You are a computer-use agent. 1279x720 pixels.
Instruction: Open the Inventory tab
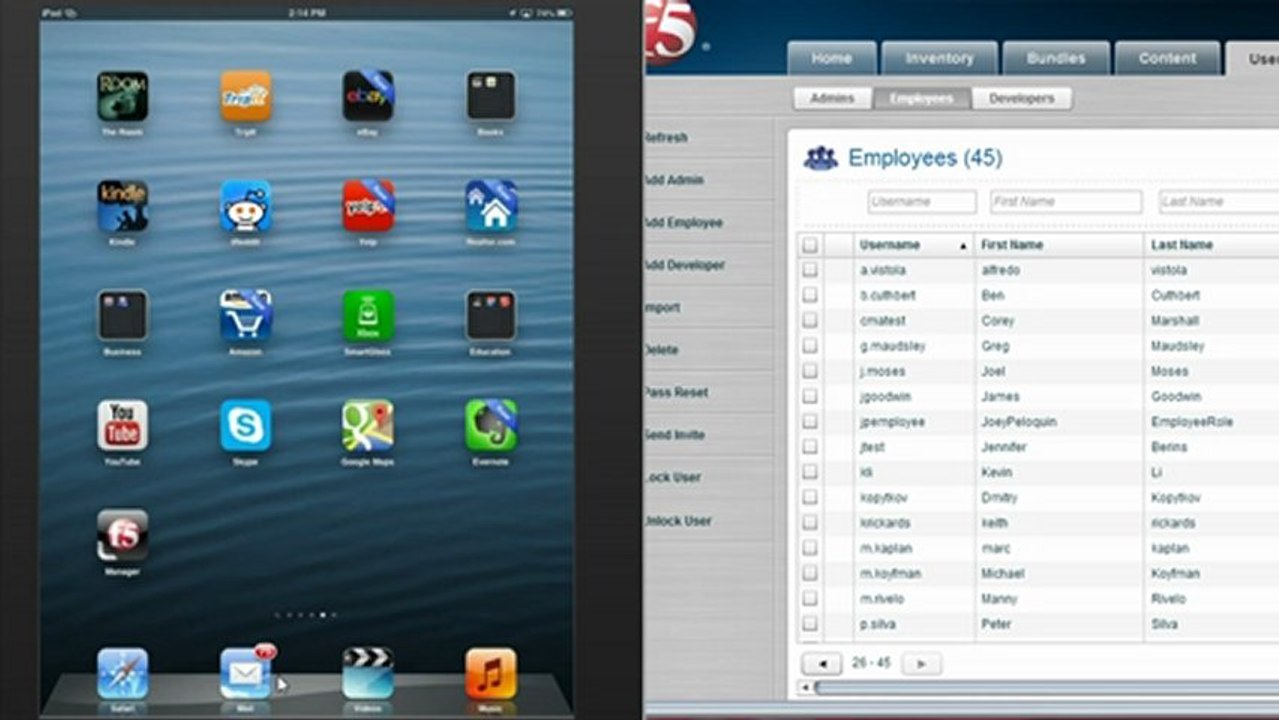coord(939,59)
